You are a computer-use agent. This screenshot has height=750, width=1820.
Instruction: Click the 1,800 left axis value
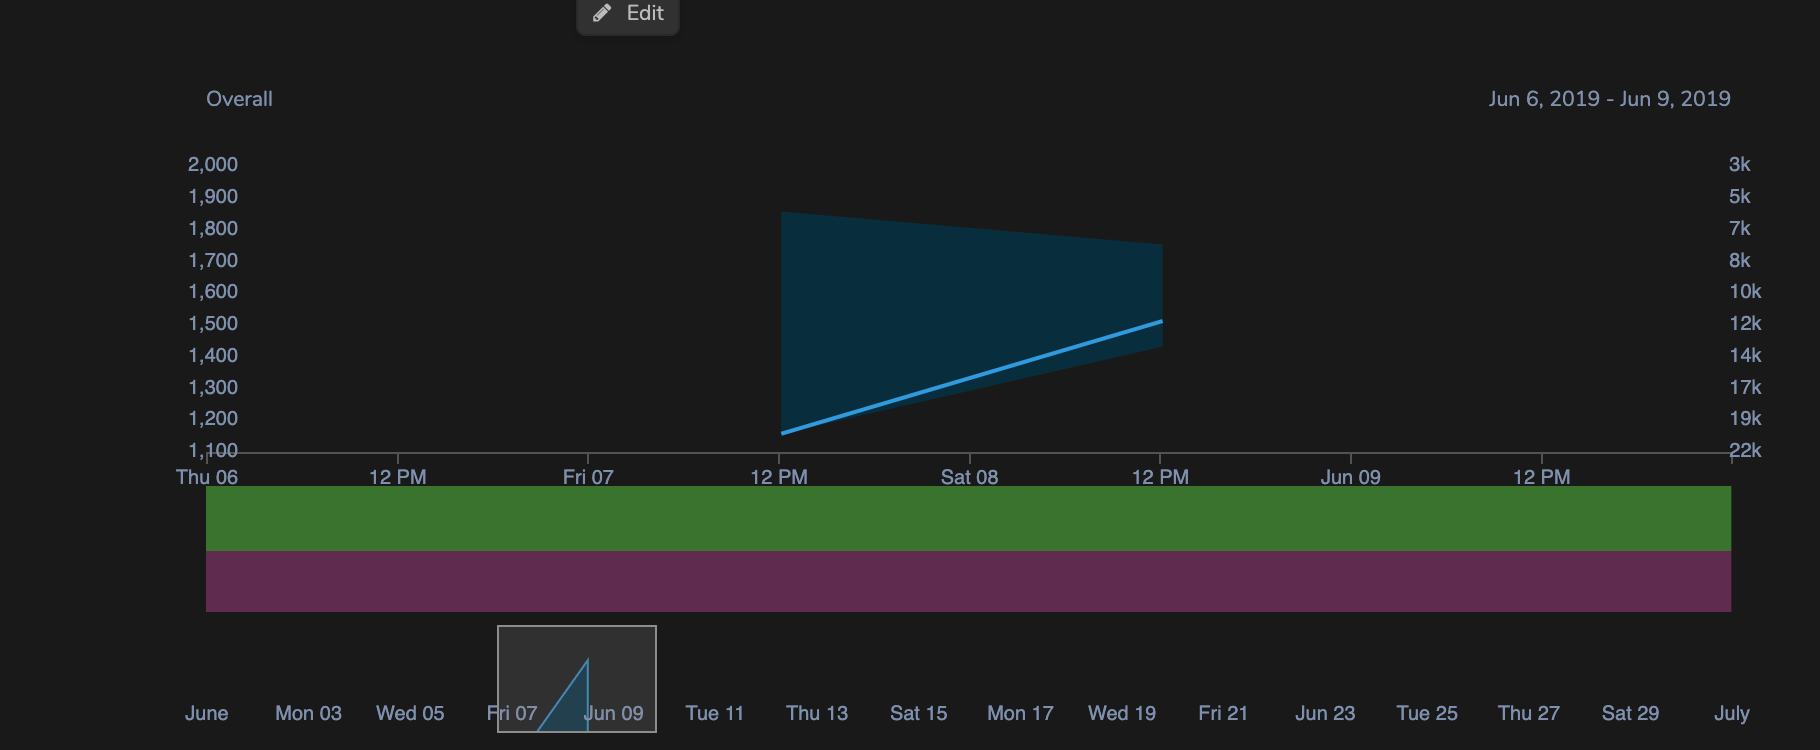pyautogui.click(x=213, y=228)
